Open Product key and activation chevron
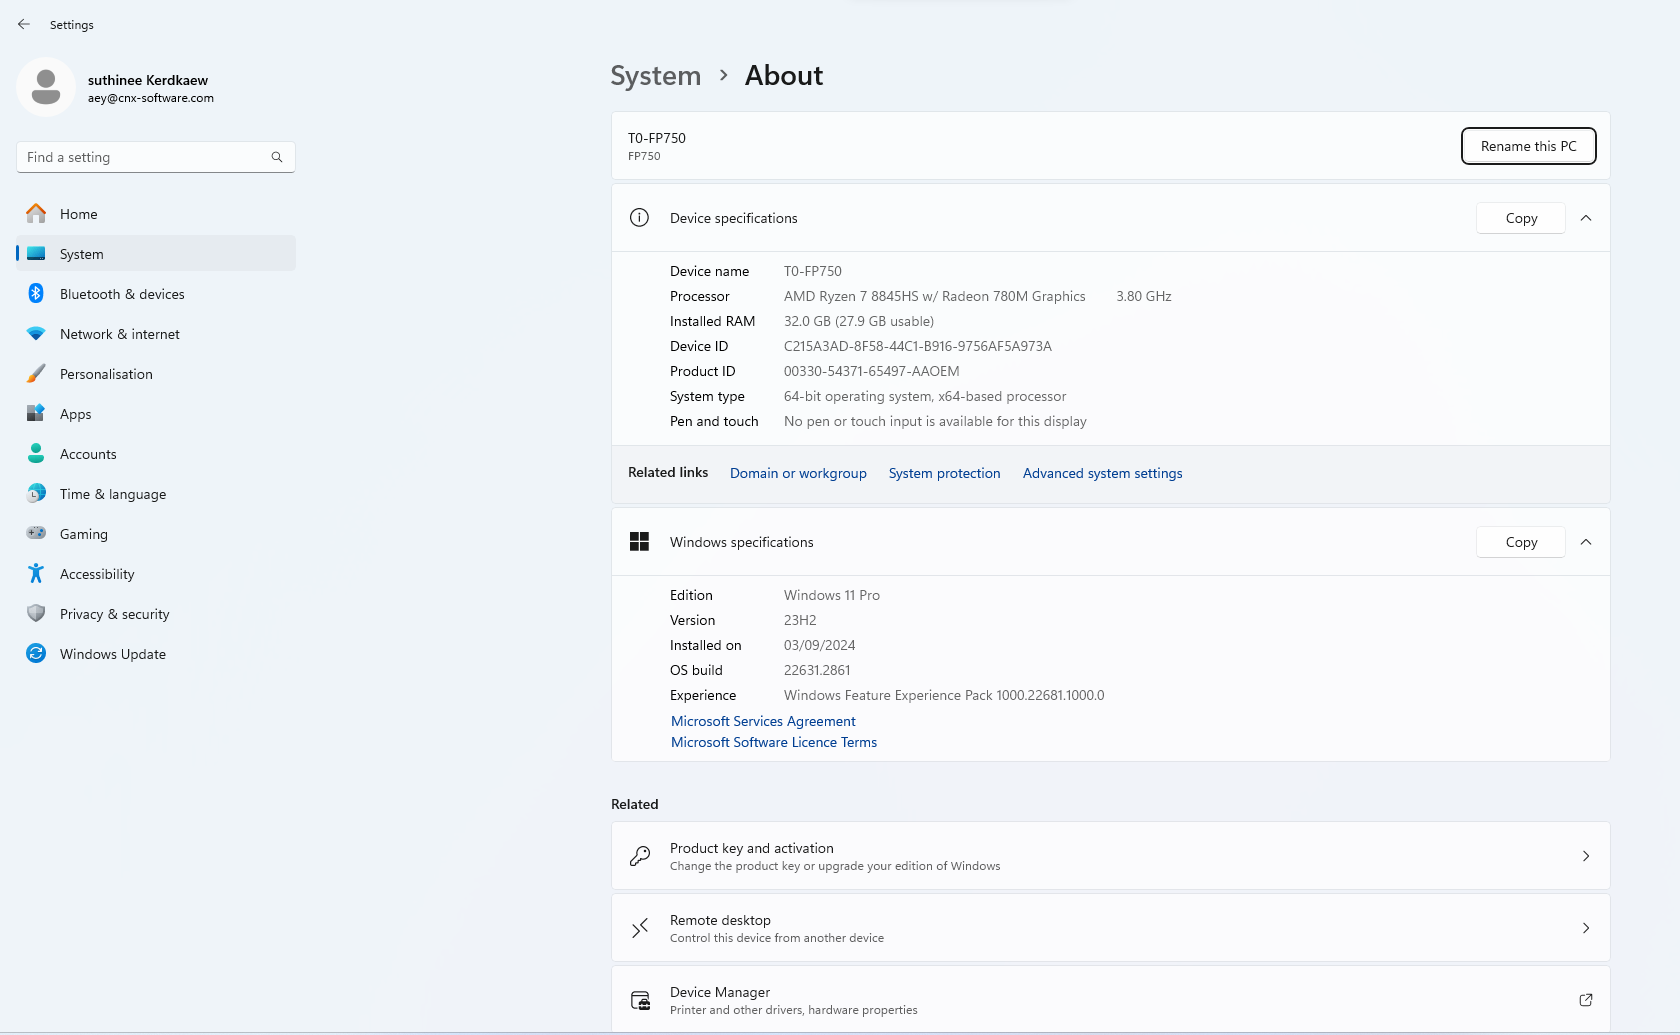 pyautogui.click(x=1586, y=856)
